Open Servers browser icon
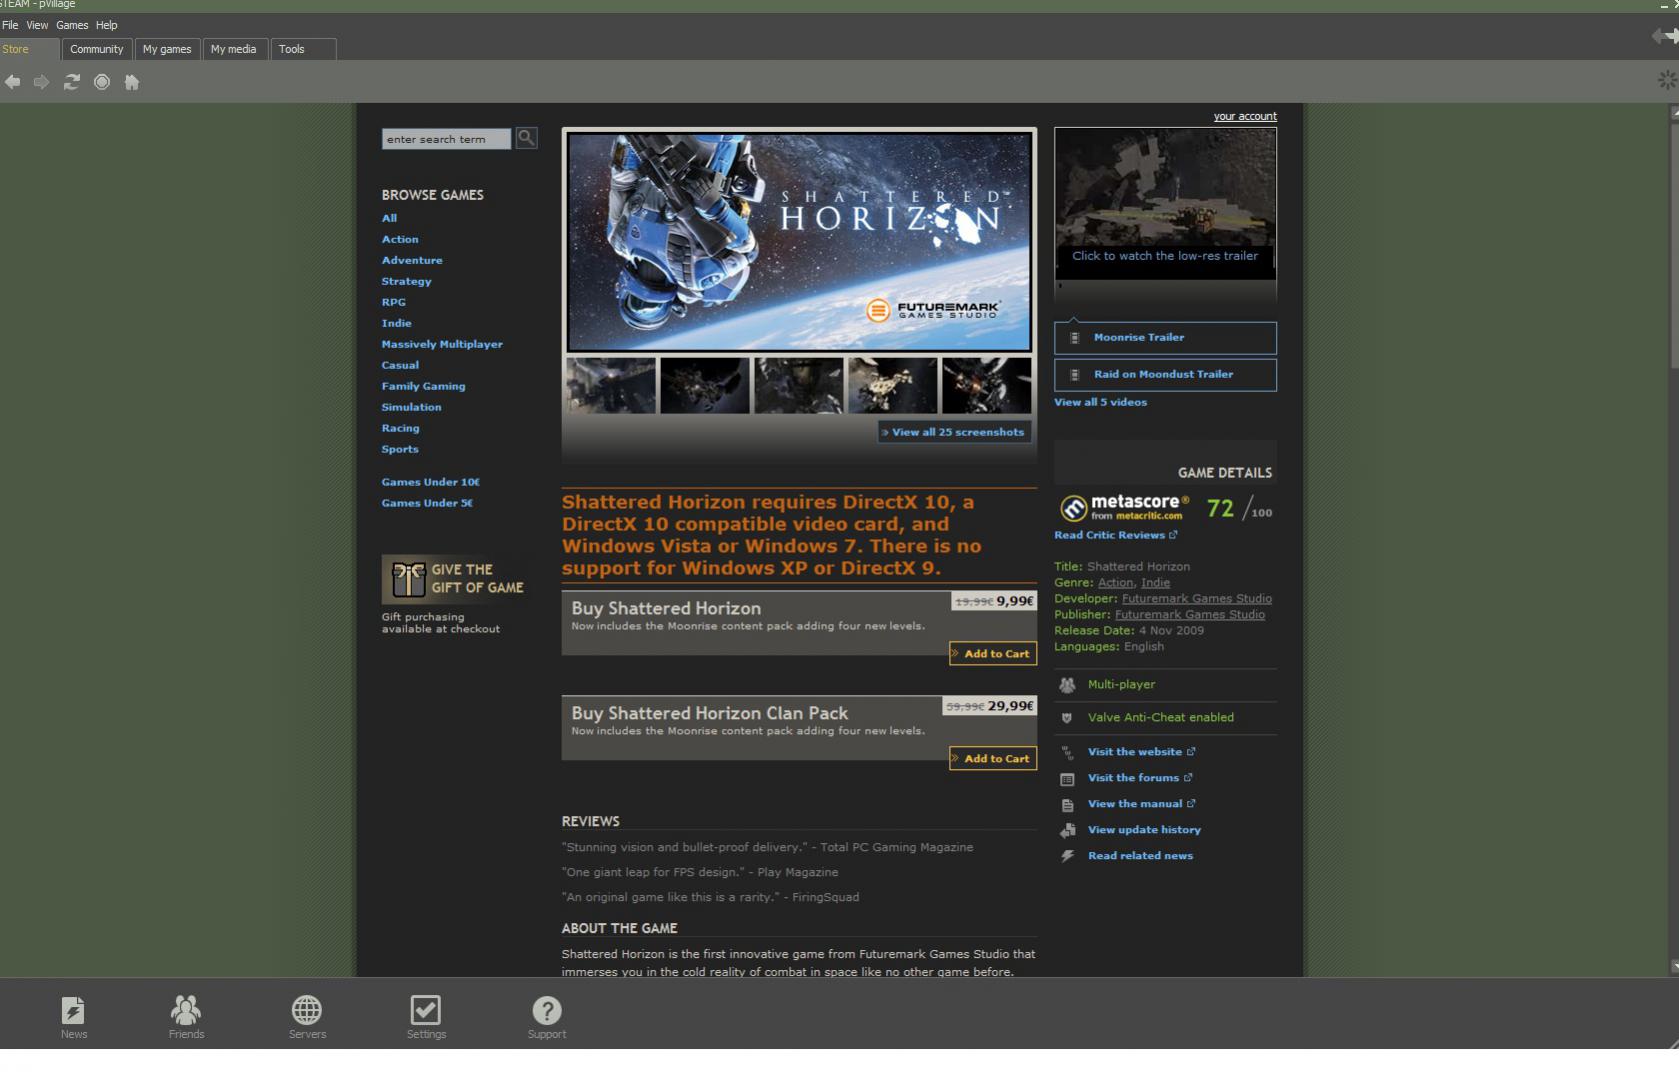 307,1017
